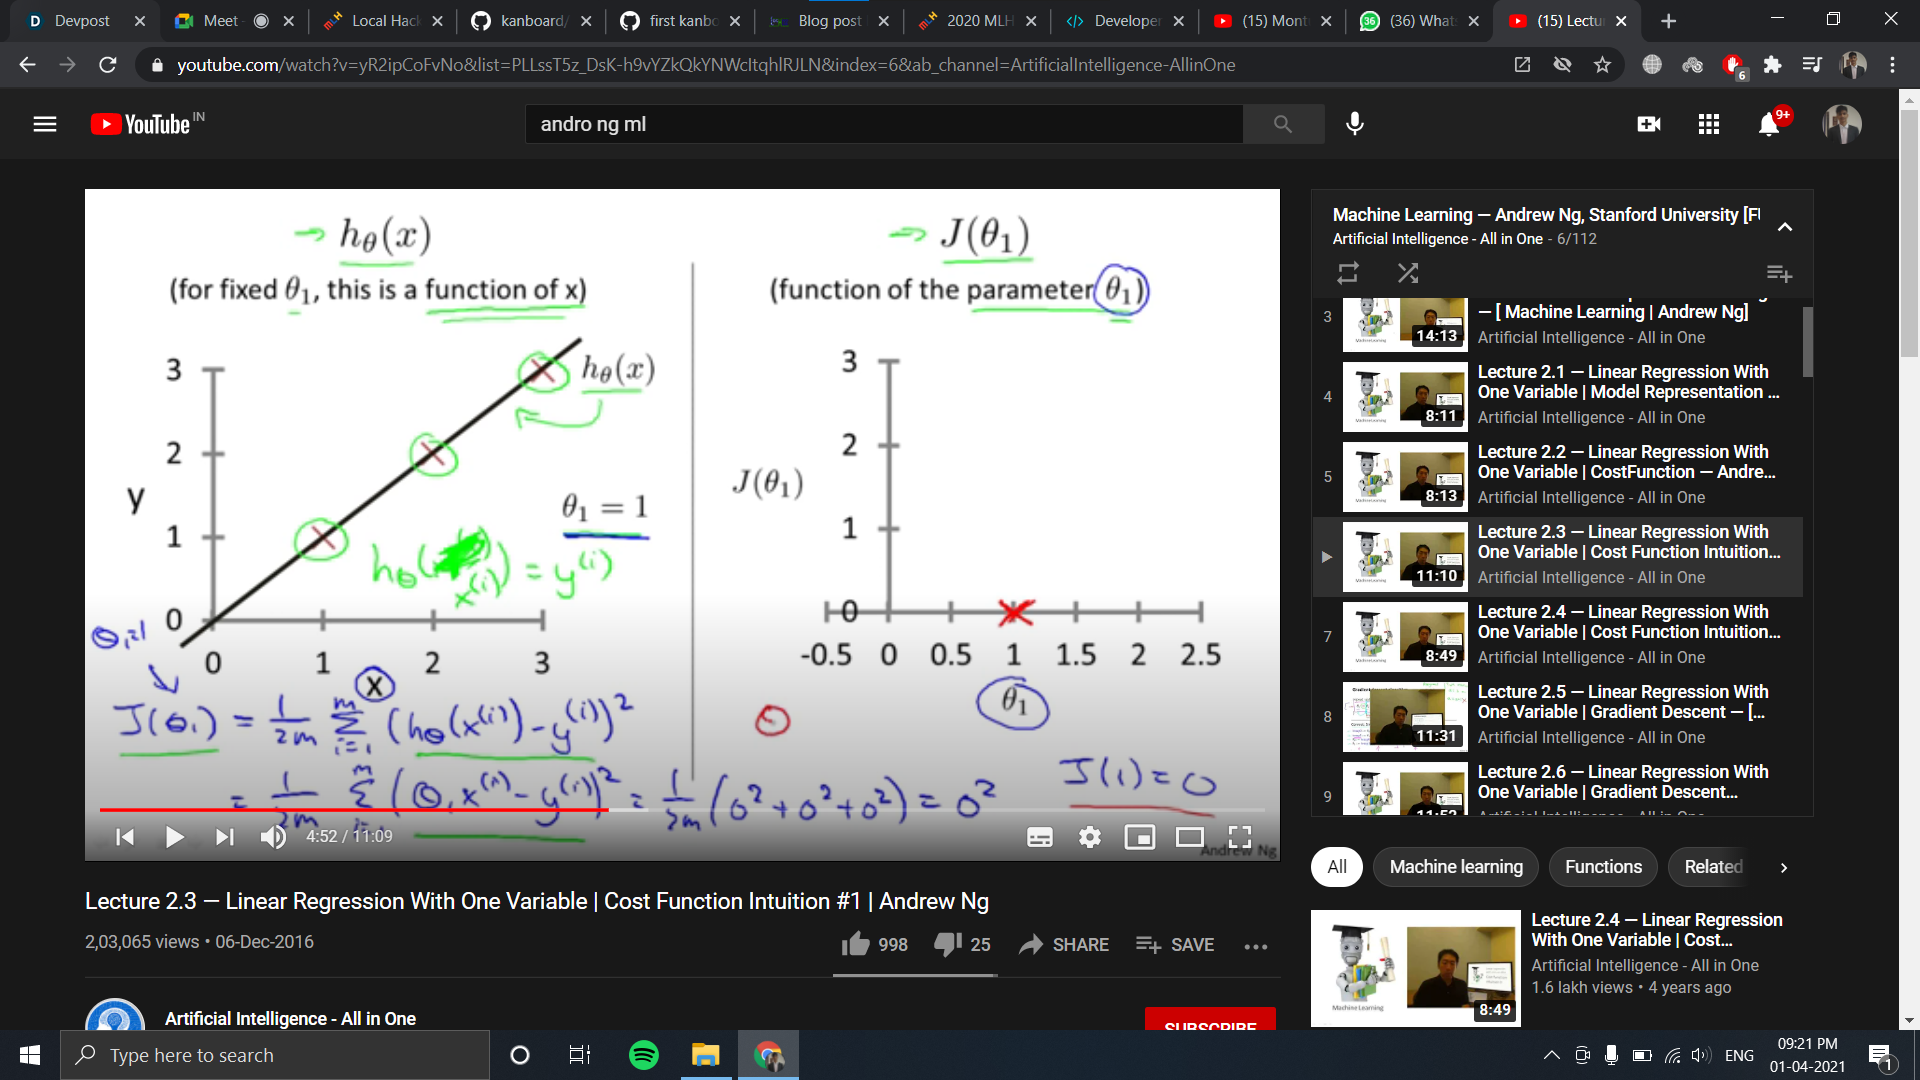Open the YouTube apps grid

[1709, 124]
